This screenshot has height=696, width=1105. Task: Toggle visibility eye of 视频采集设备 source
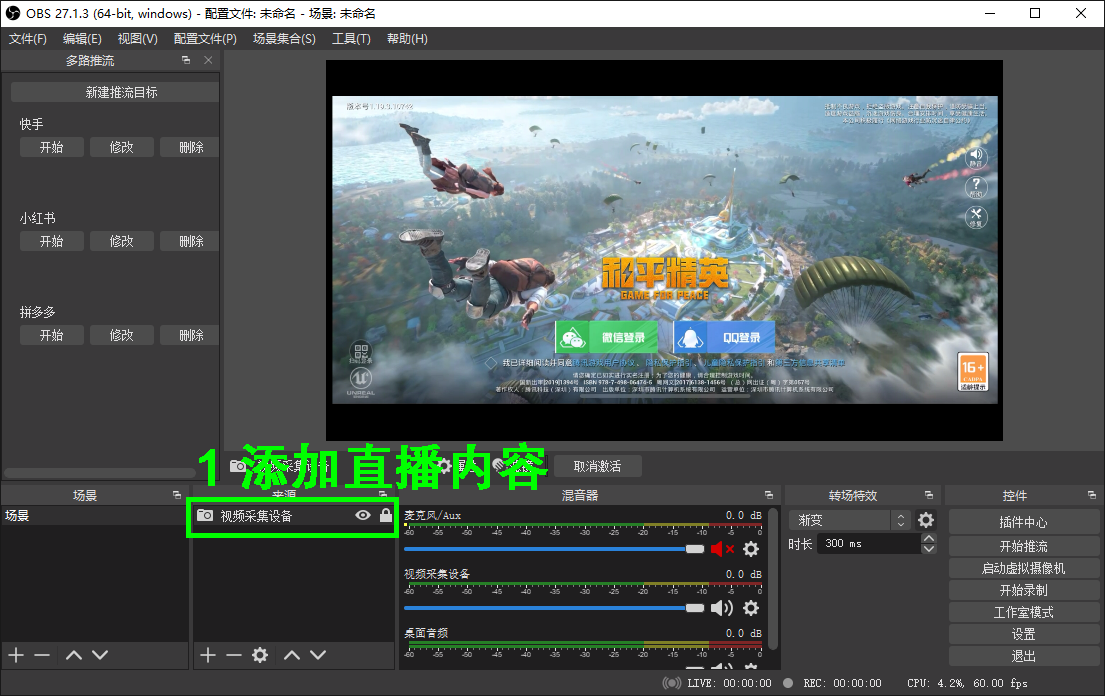pyautogui.click(x=362, y=516)
